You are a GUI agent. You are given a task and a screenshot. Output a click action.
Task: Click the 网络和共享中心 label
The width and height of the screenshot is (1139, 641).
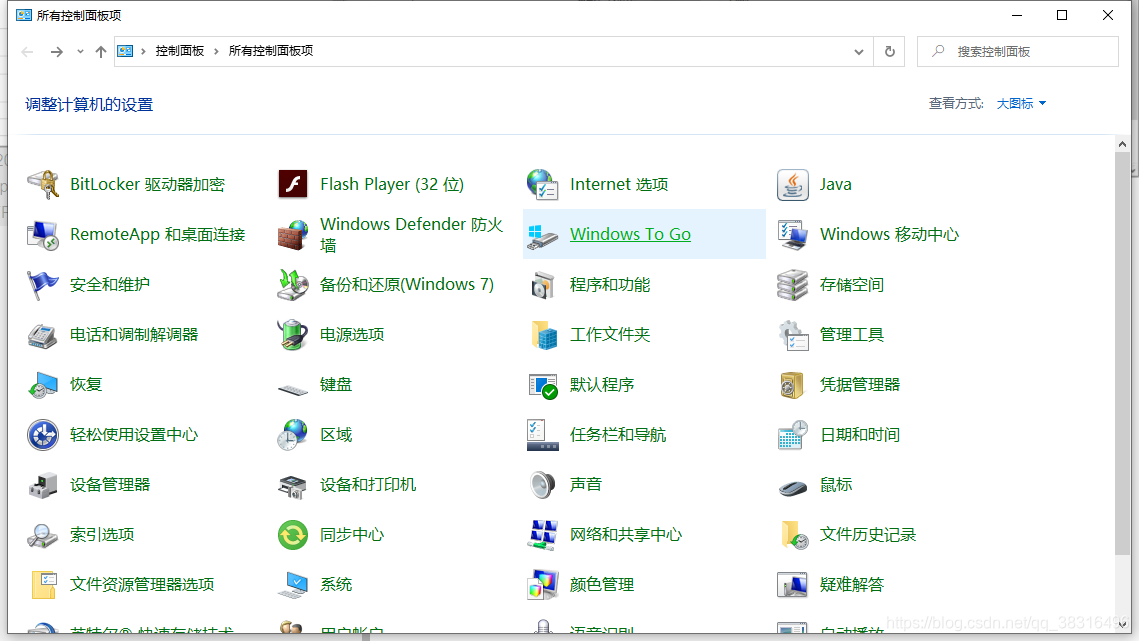[625, 535]
